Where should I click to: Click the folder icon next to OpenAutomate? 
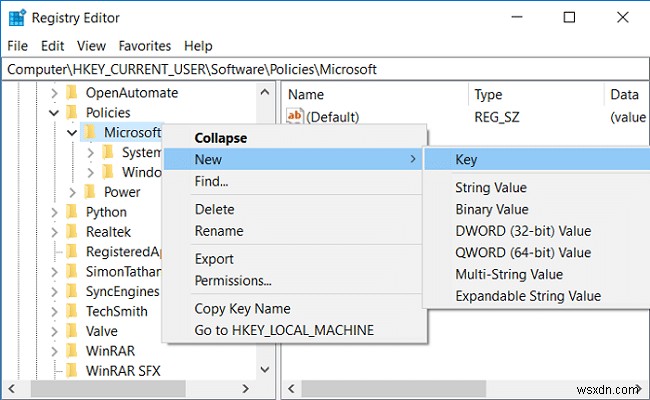[x=71, y=93]
